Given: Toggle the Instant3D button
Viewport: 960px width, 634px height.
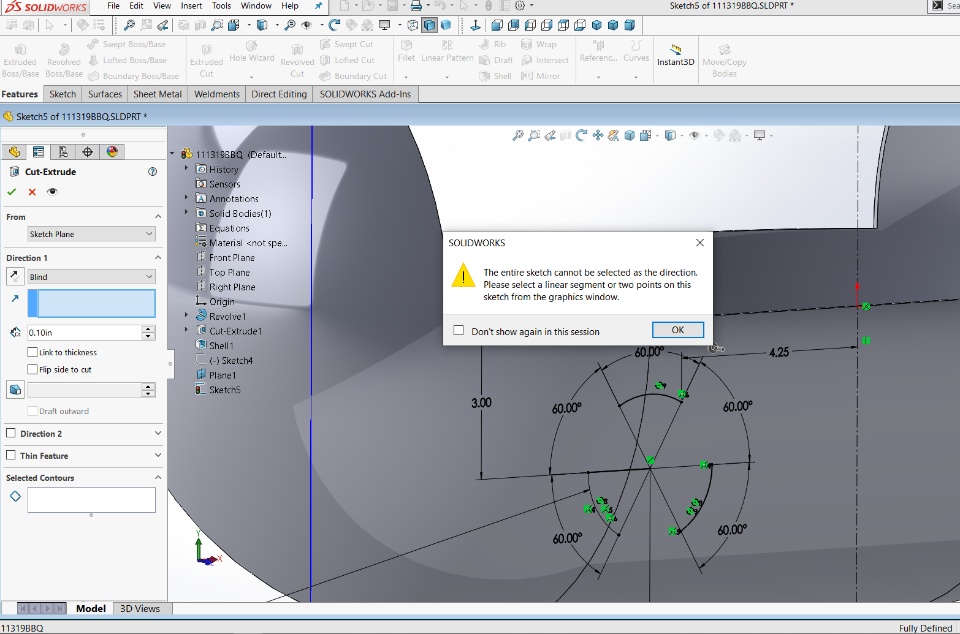Looking at the screenshot, I should 675,55.
